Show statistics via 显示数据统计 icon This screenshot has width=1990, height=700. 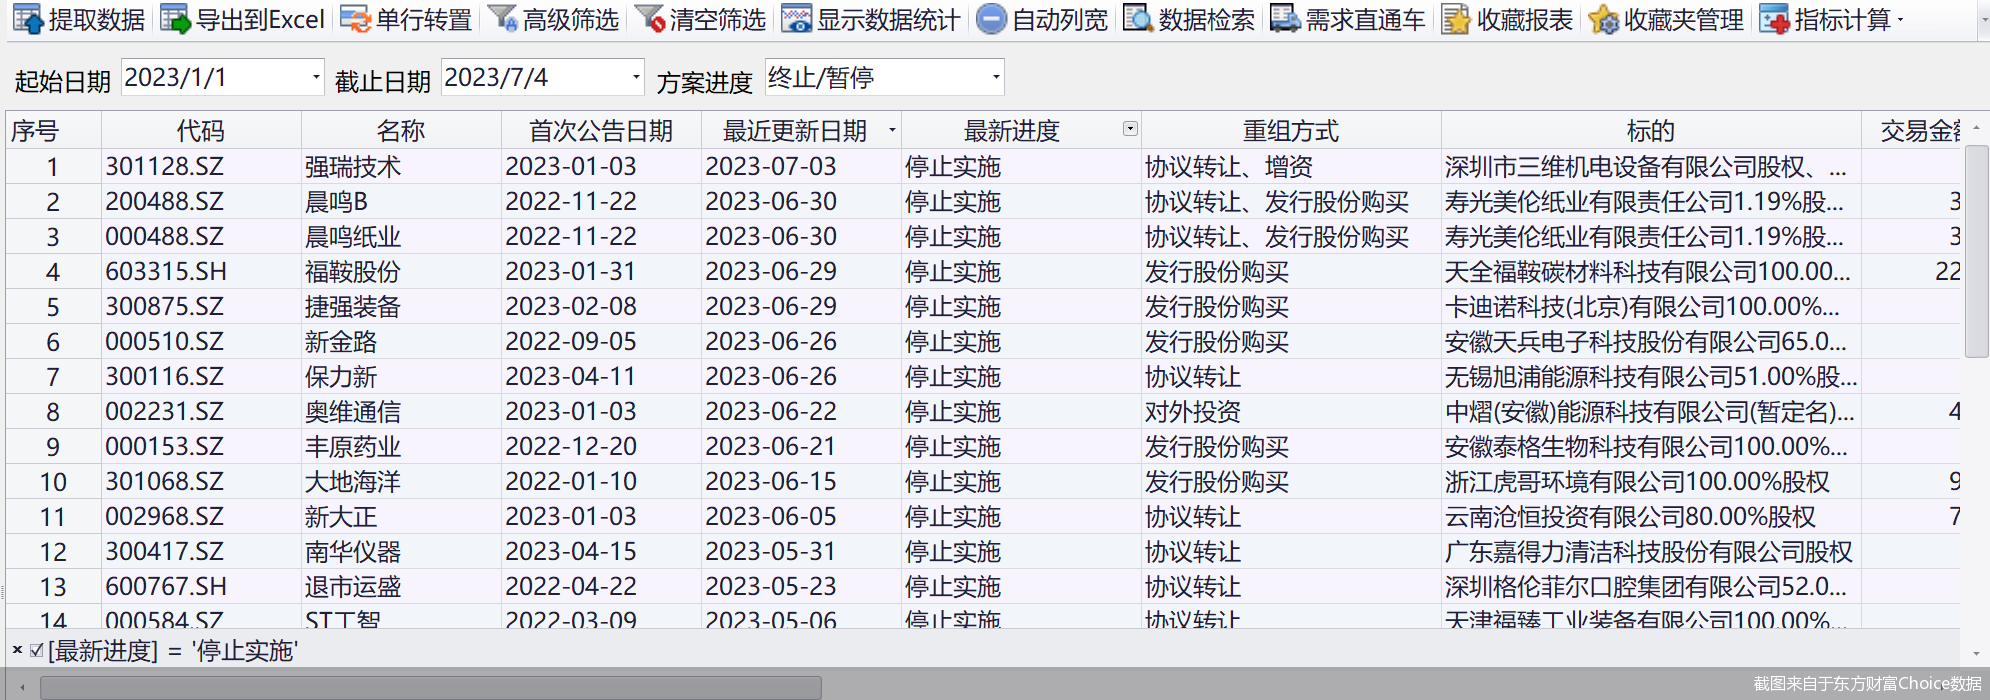796,19
